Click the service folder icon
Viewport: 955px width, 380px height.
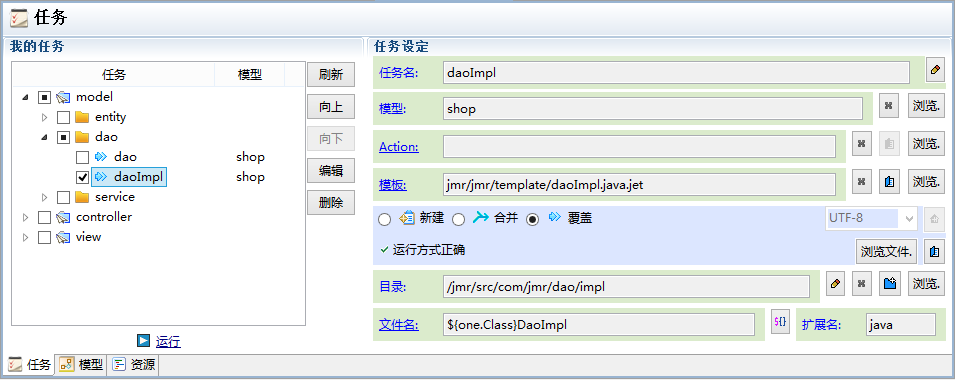point(82,197)
